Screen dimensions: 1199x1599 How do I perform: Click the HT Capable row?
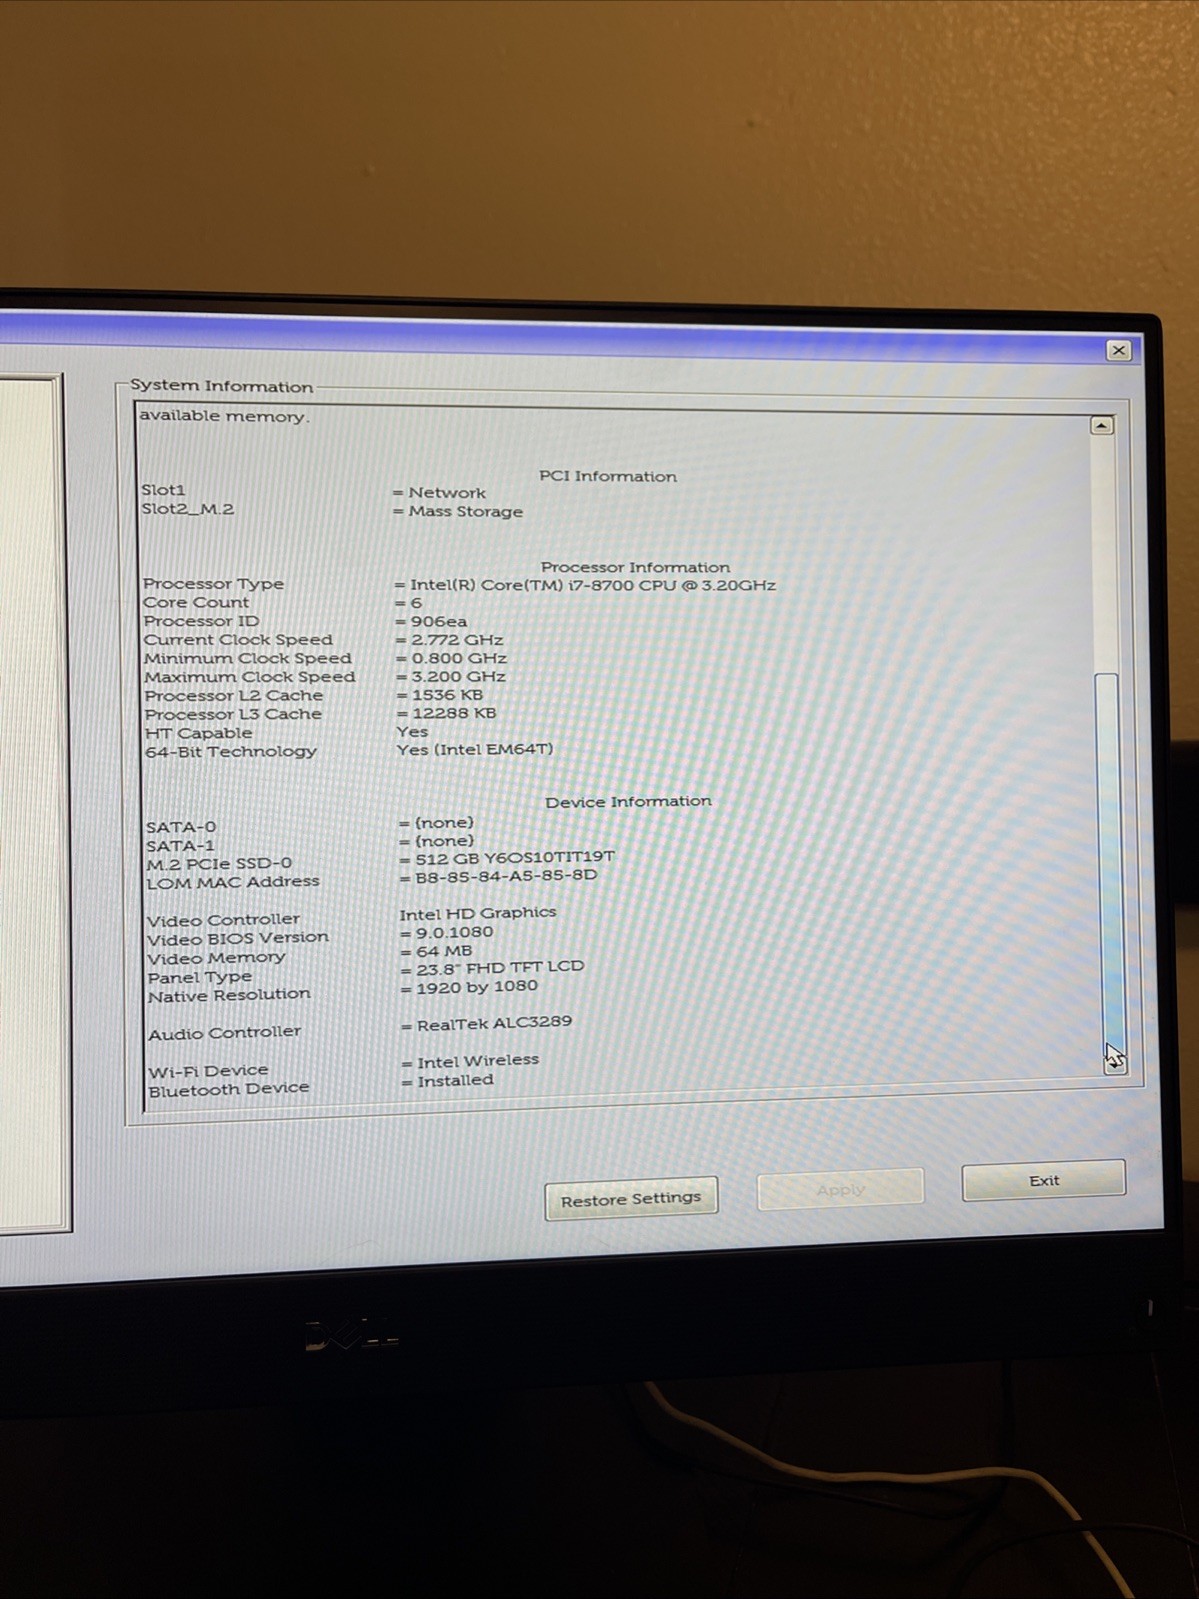[x=286, y=732]
